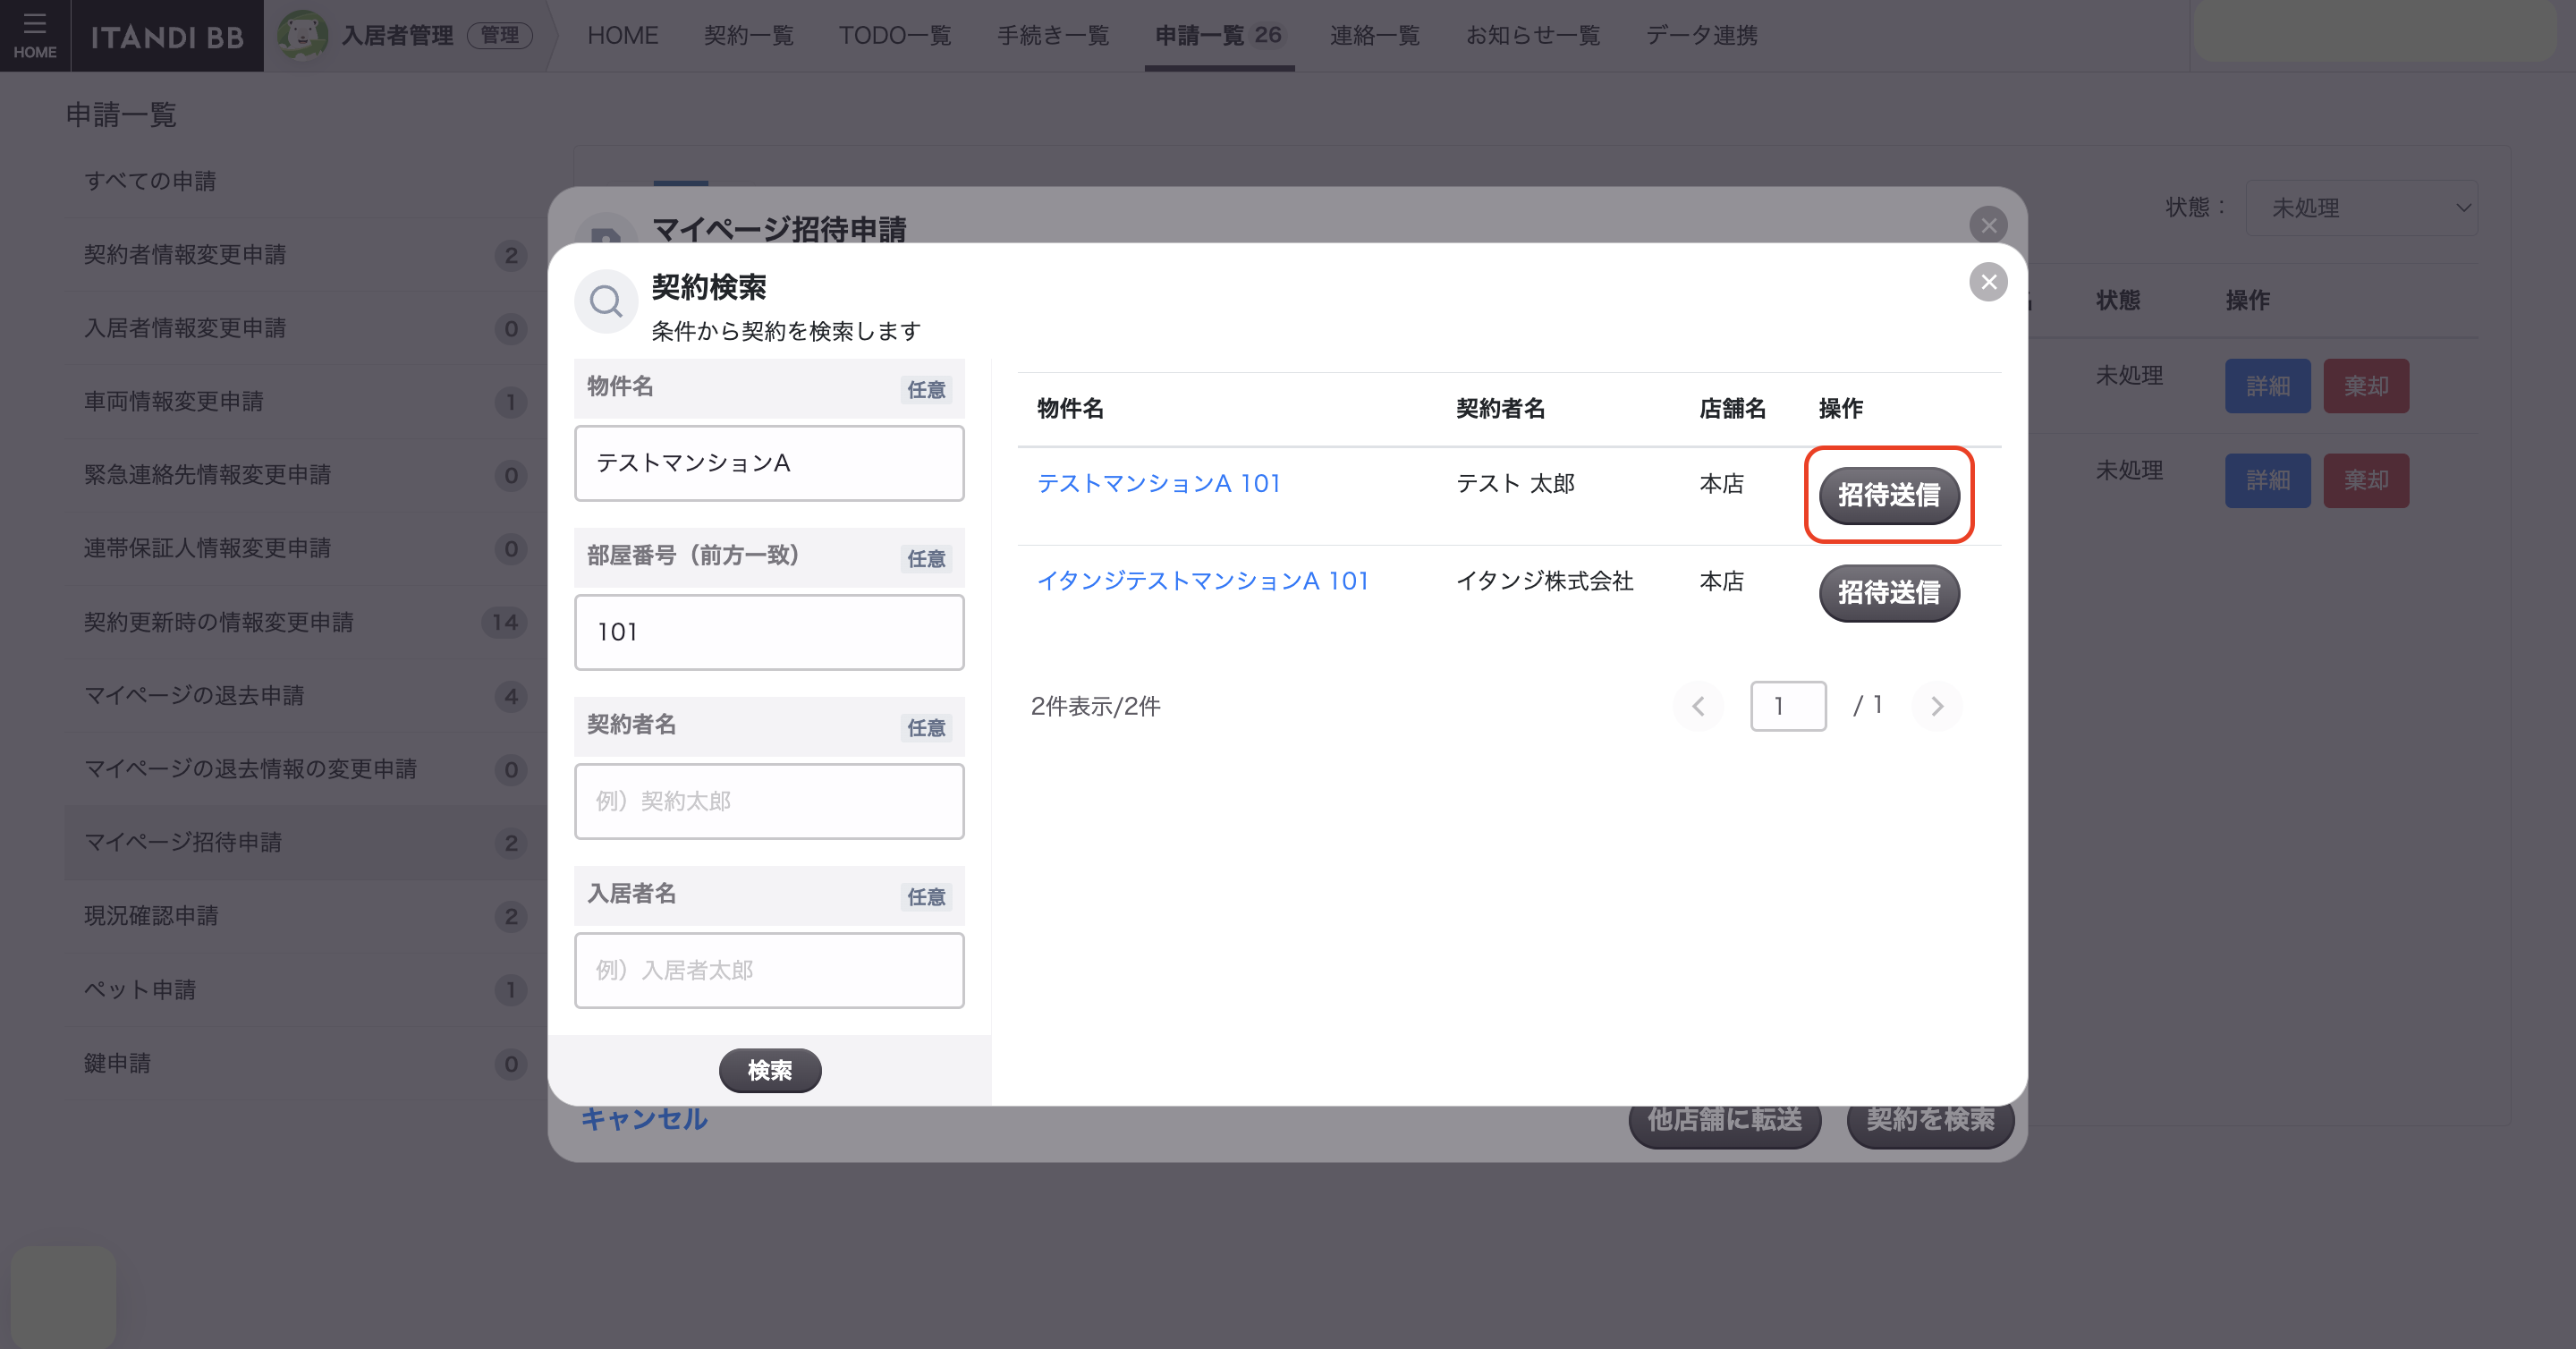Click イタンジ株式会社 contractor name cell
The height and width of the screenshot is (1349, 2576).
[x=1544, y=581]
